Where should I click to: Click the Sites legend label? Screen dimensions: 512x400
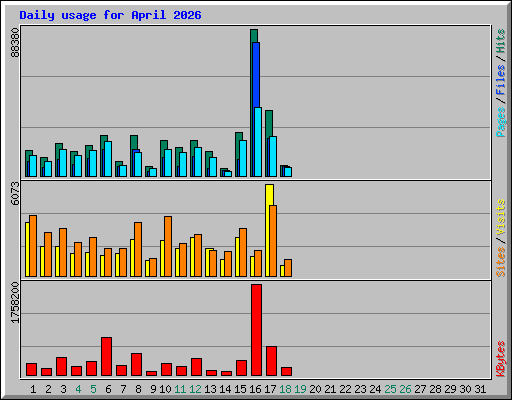tap(500, 262)
